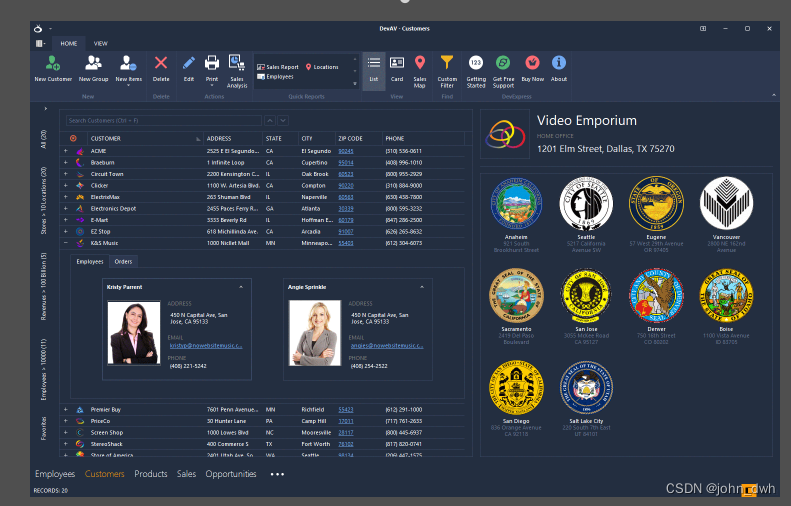Open the Employees quick report
Screen dimensions: 791x506
coord(275,77)
